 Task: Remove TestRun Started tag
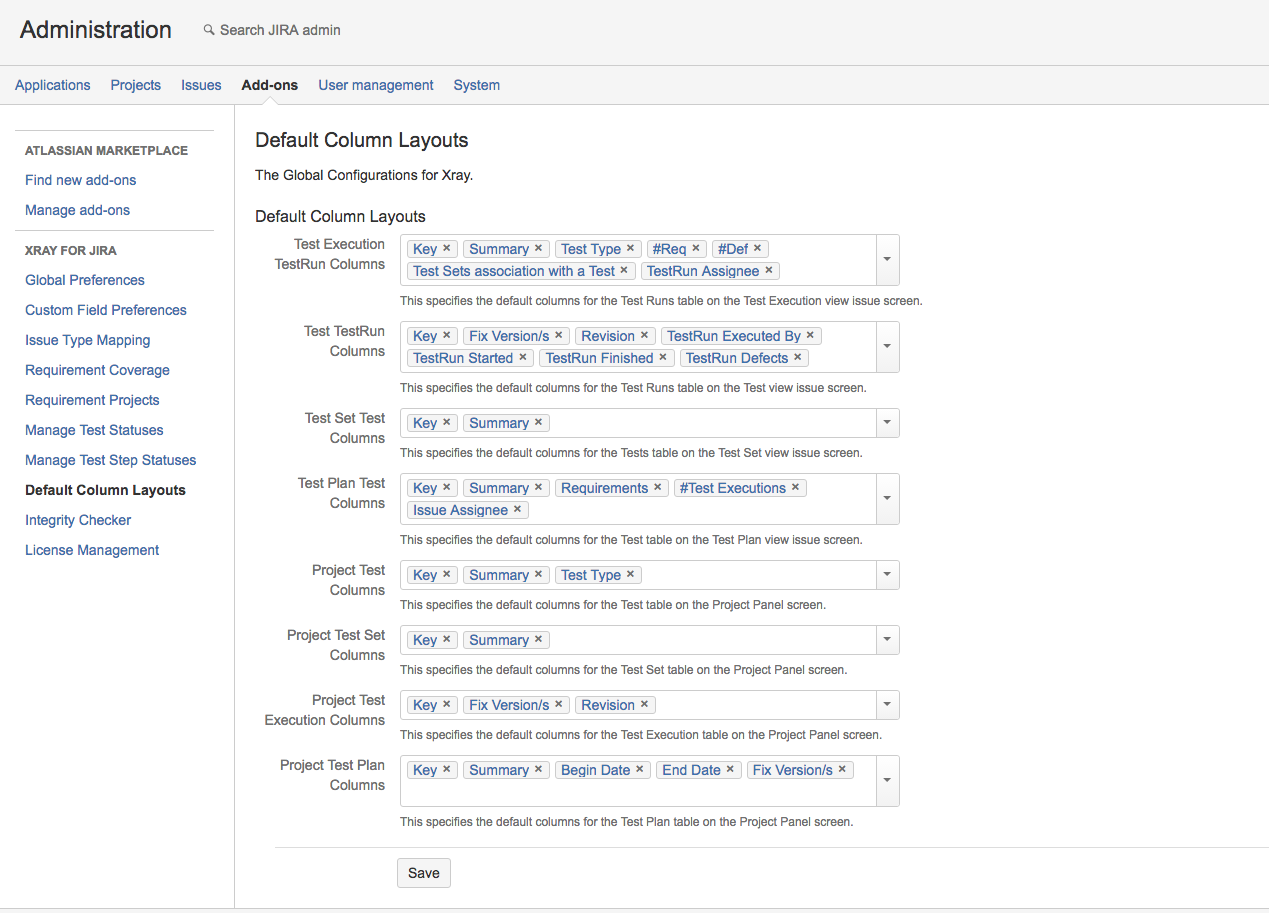pyautogui.click(x=522, y=357)
